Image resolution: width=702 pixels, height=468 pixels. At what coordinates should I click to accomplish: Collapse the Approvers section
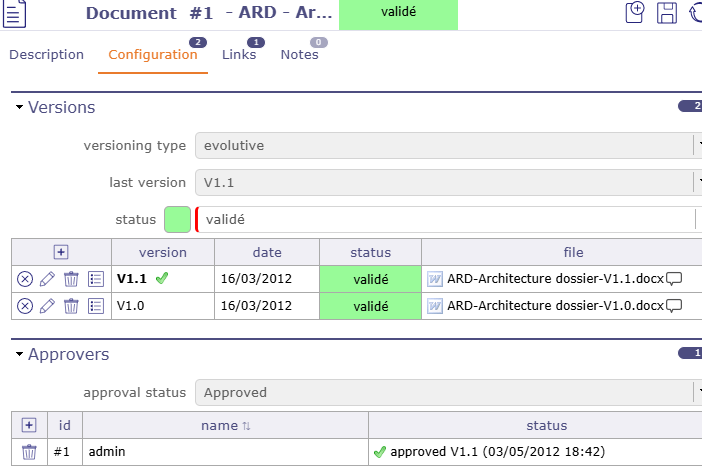[x=19, y=355]
